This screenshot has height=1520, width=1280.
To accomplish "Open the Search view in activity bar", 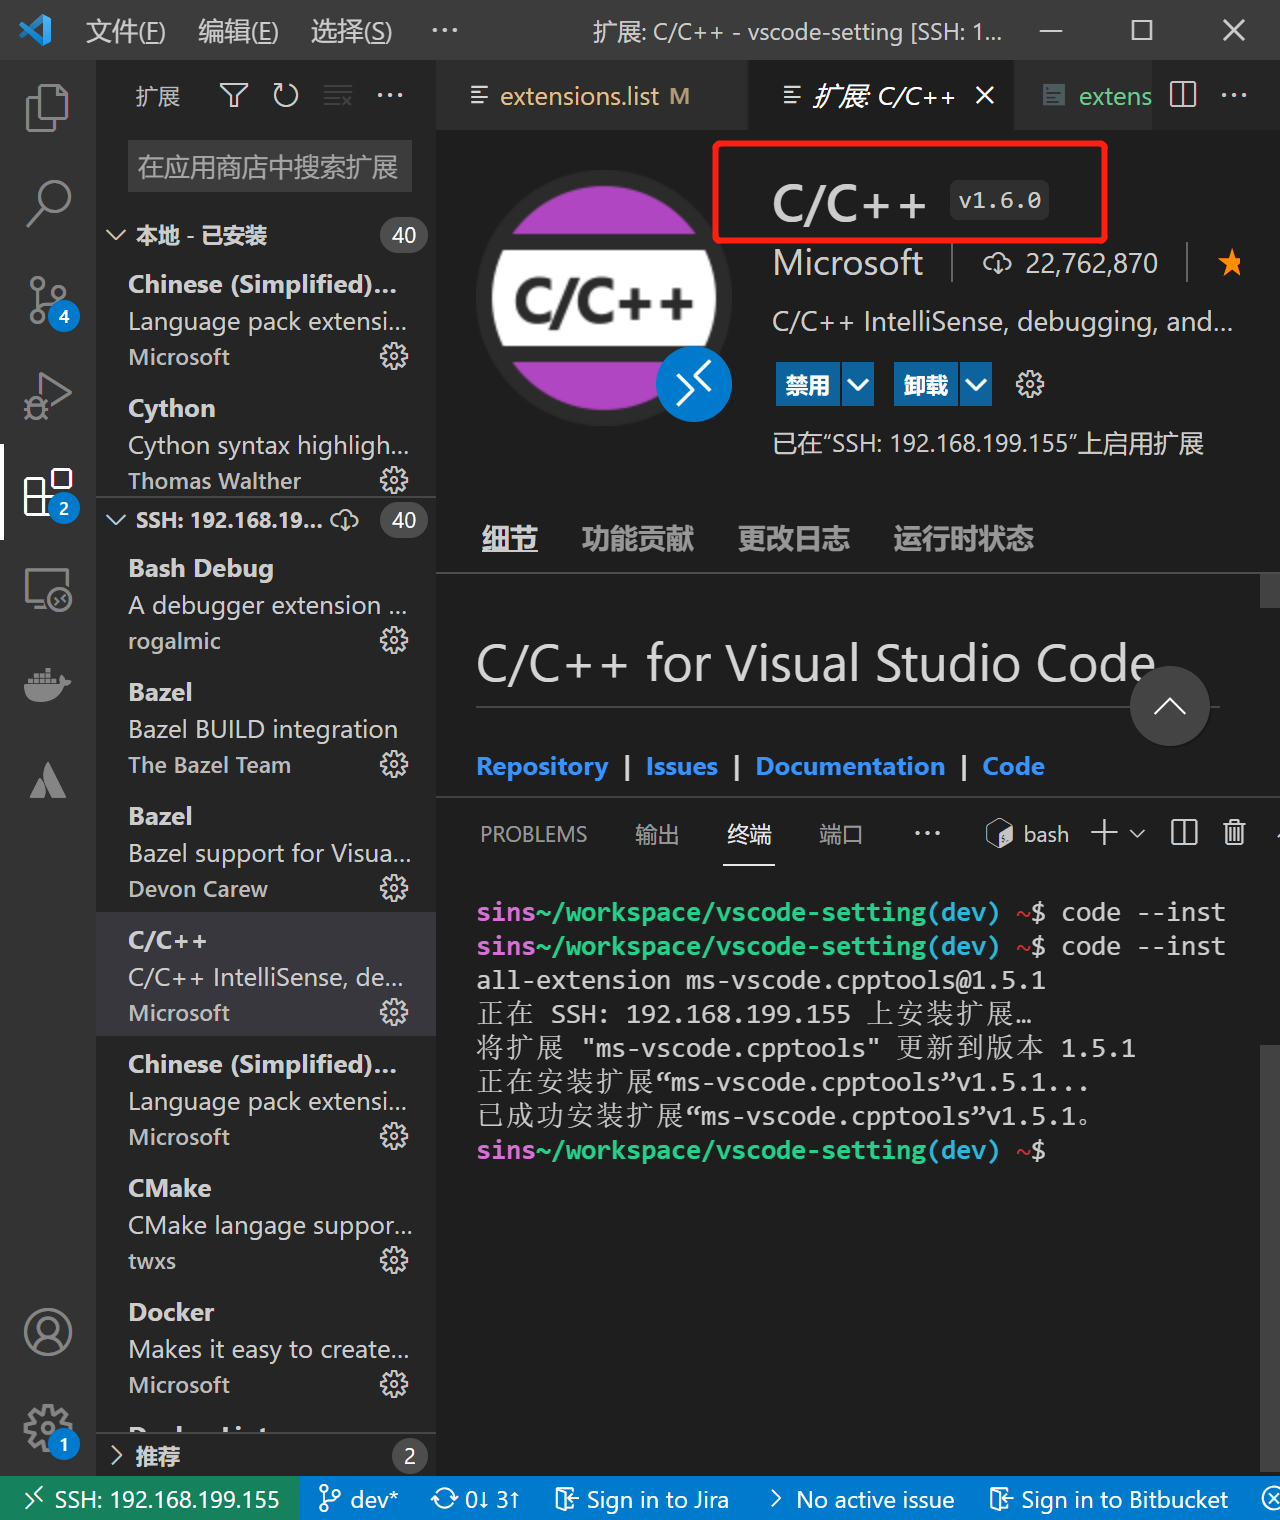I will (47, 203).
